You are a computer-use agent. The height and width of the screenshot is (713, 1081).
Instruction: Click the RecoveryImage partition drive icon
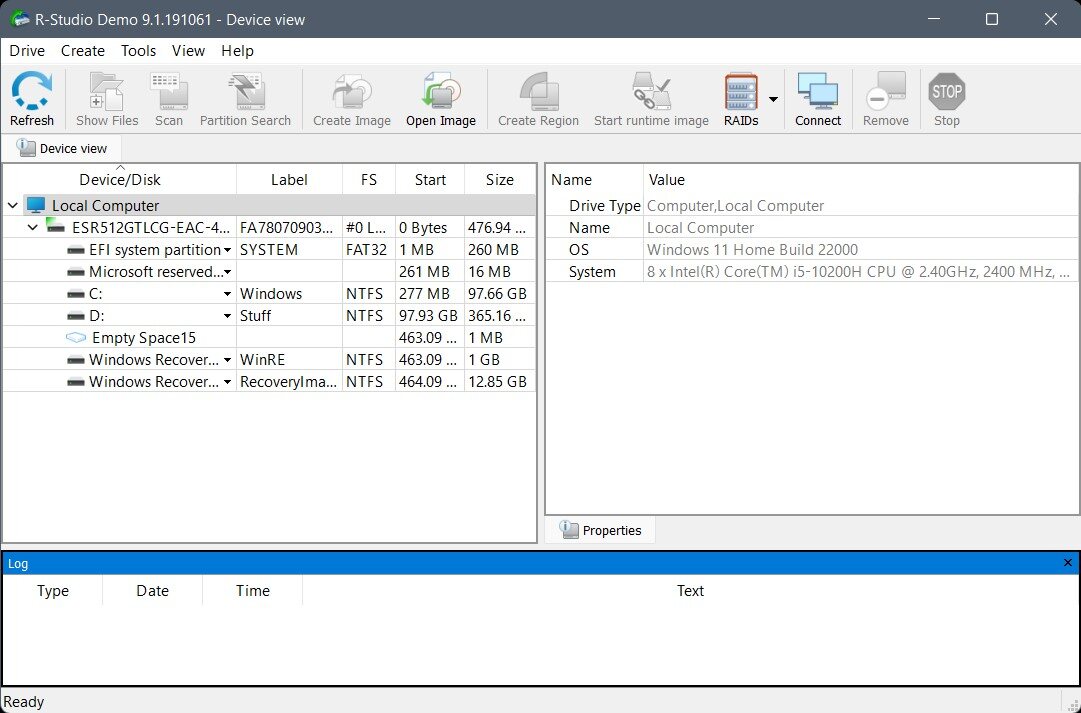click(x=76, y=382)
